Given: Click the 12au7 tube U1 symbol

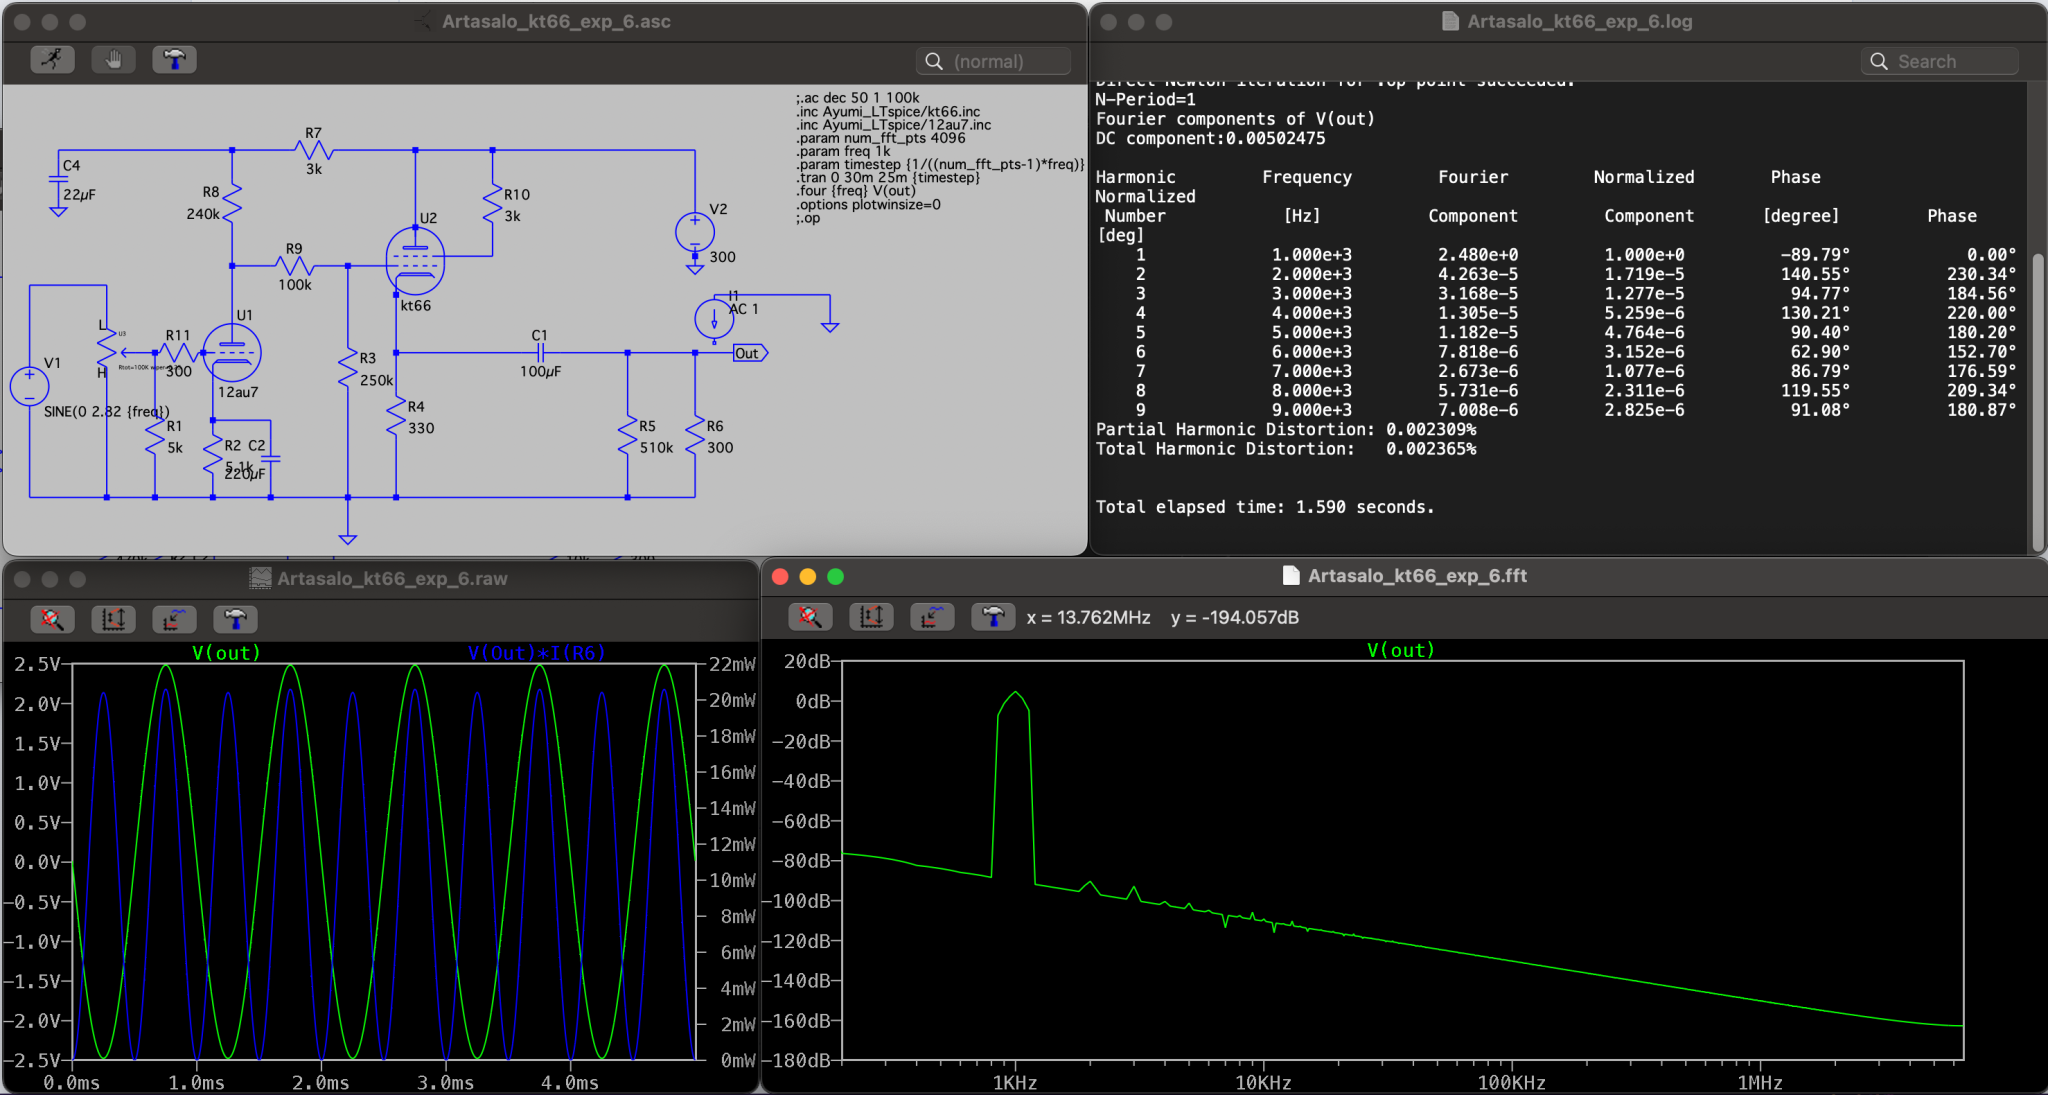Looking at the screenshot, I should pyautogui.click(x=232, y=352).
